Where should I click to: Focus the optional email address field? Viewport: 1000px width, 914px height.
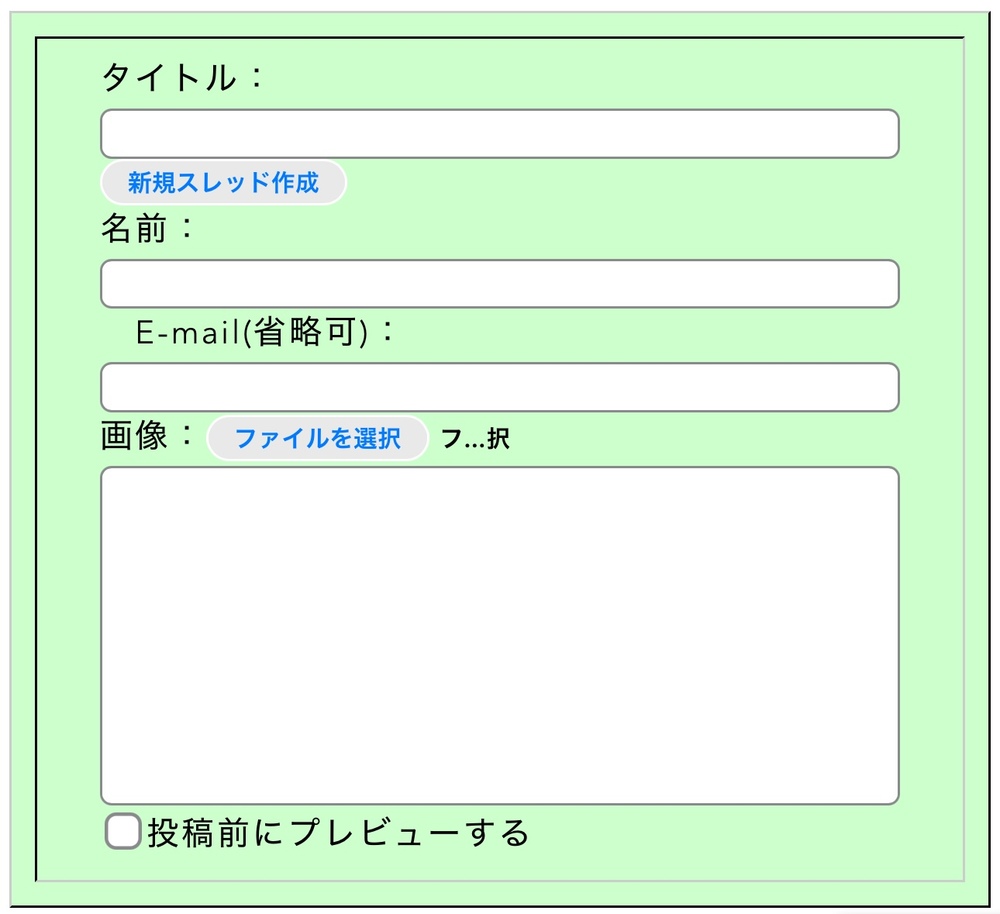tap(499, 387)
